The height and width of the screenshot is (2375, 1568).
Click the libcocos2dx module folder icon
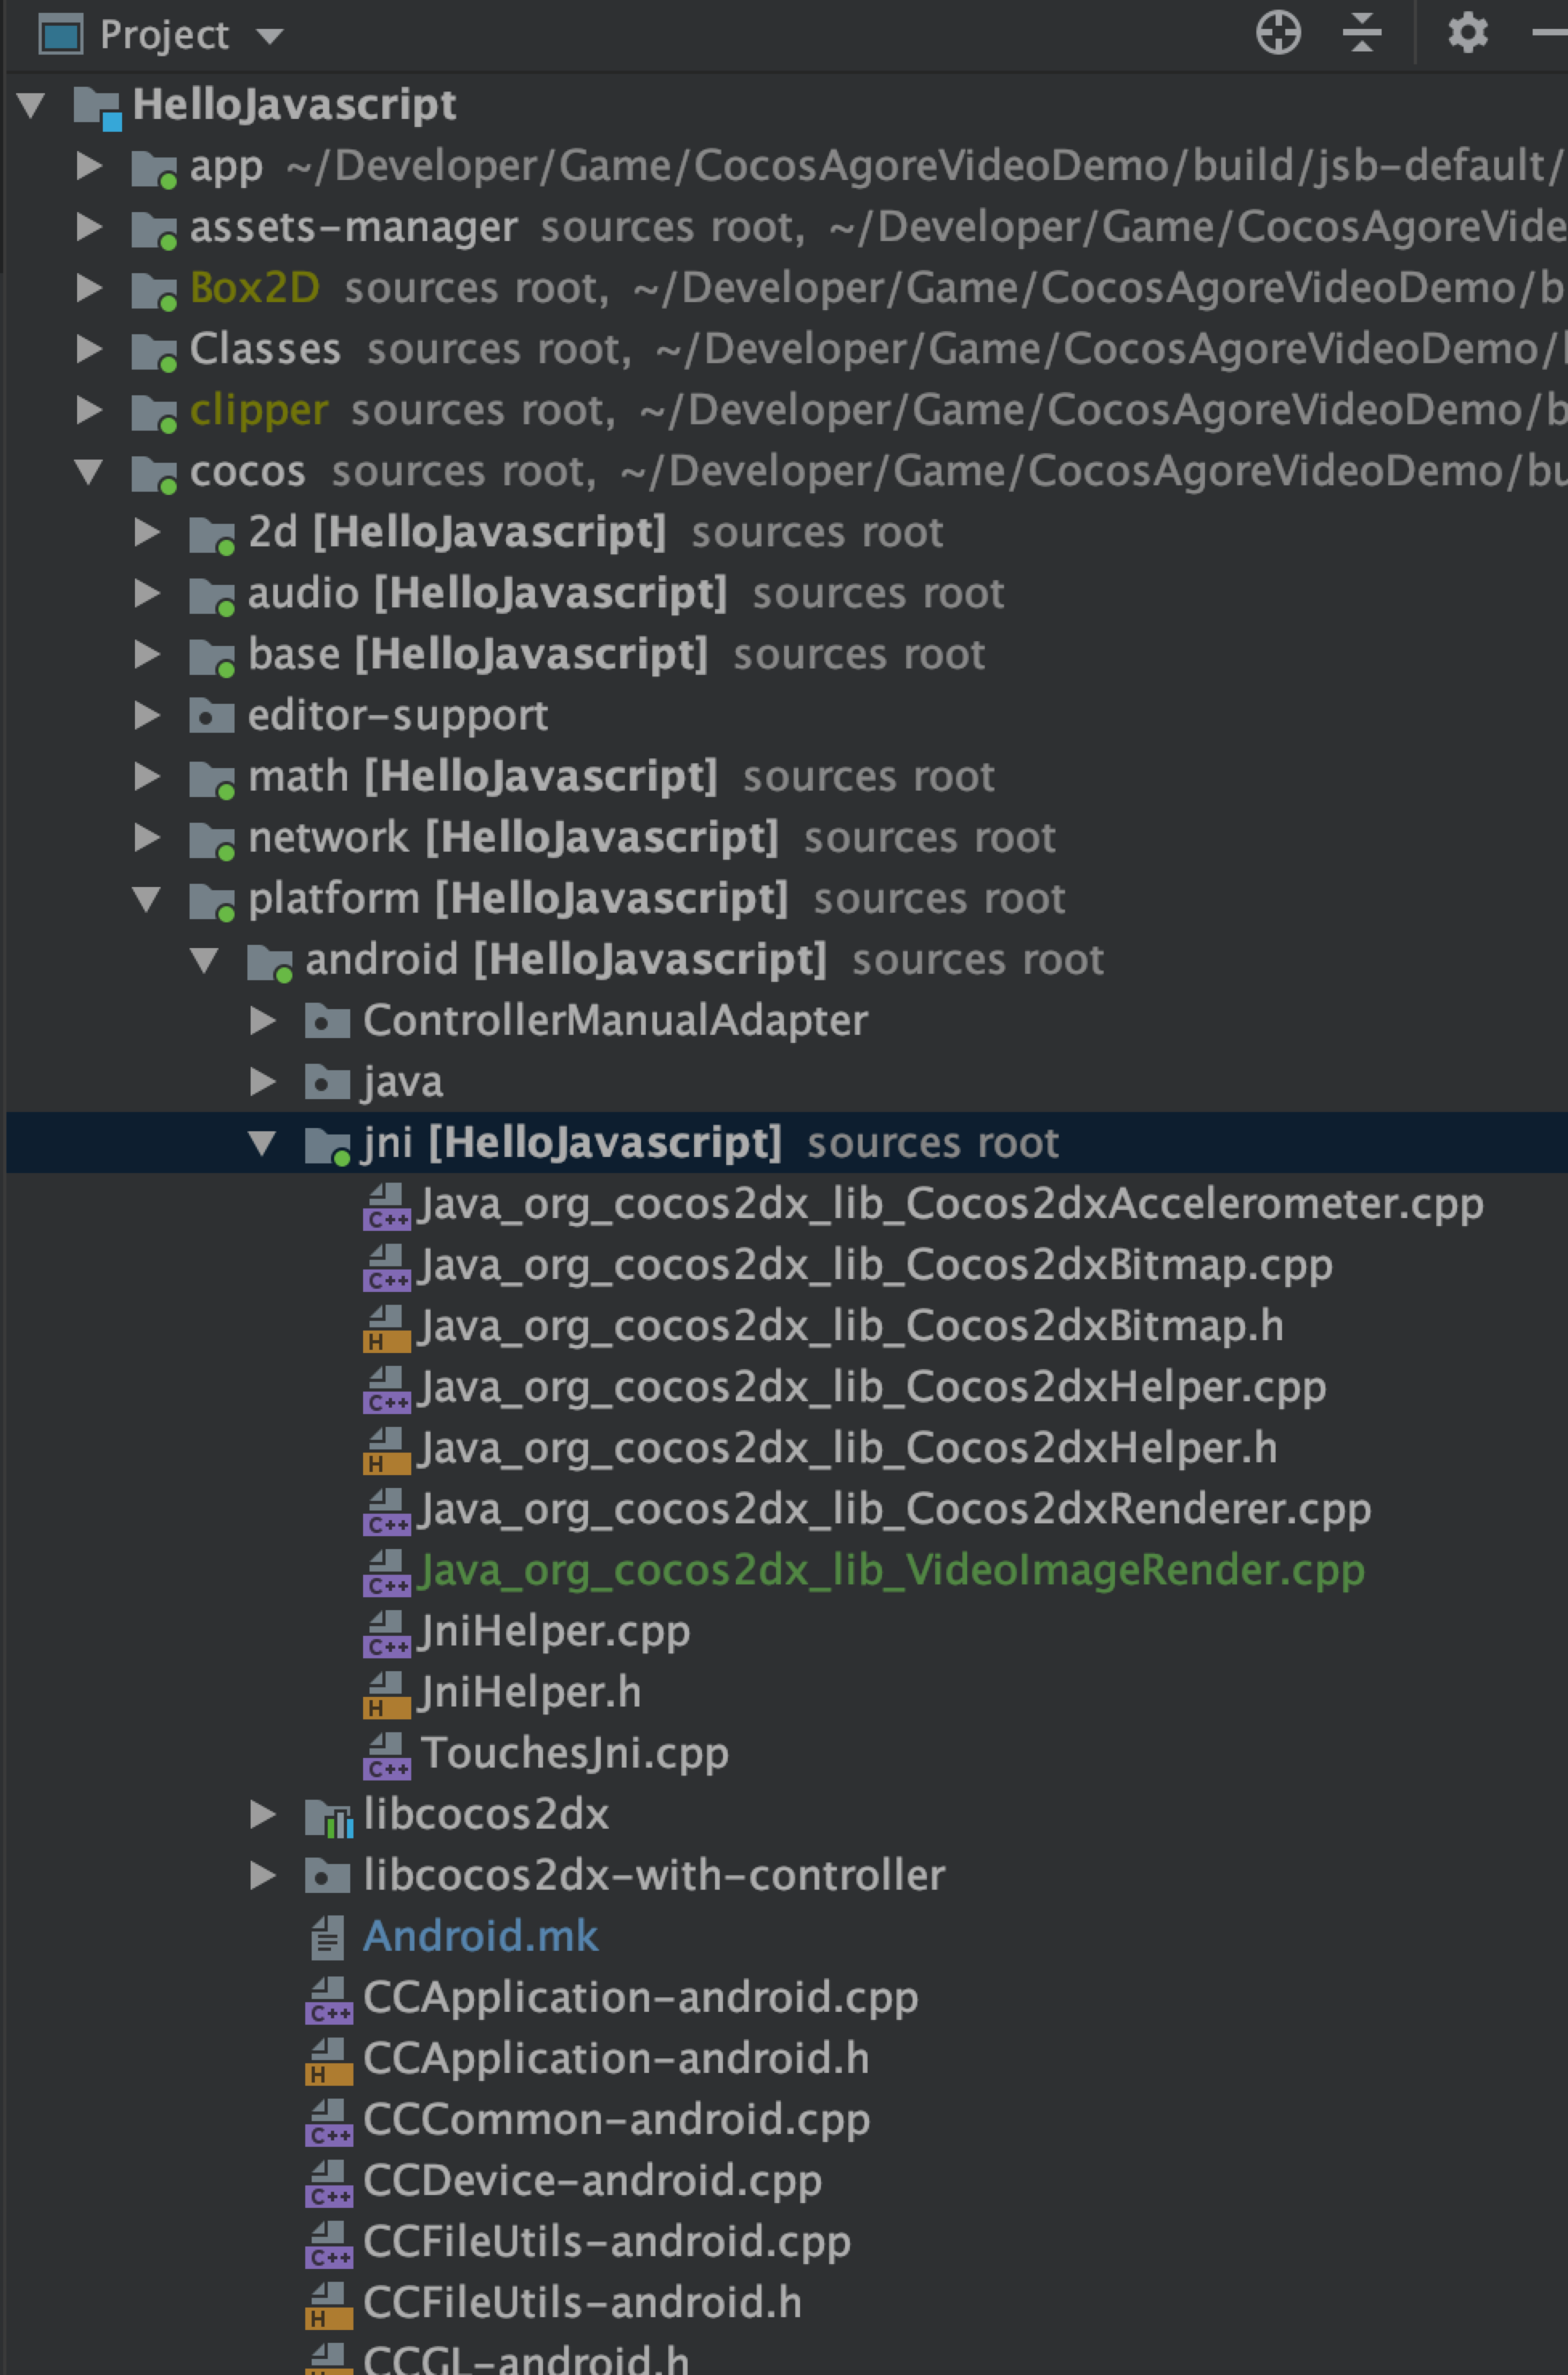click(x=328, y=1816)
